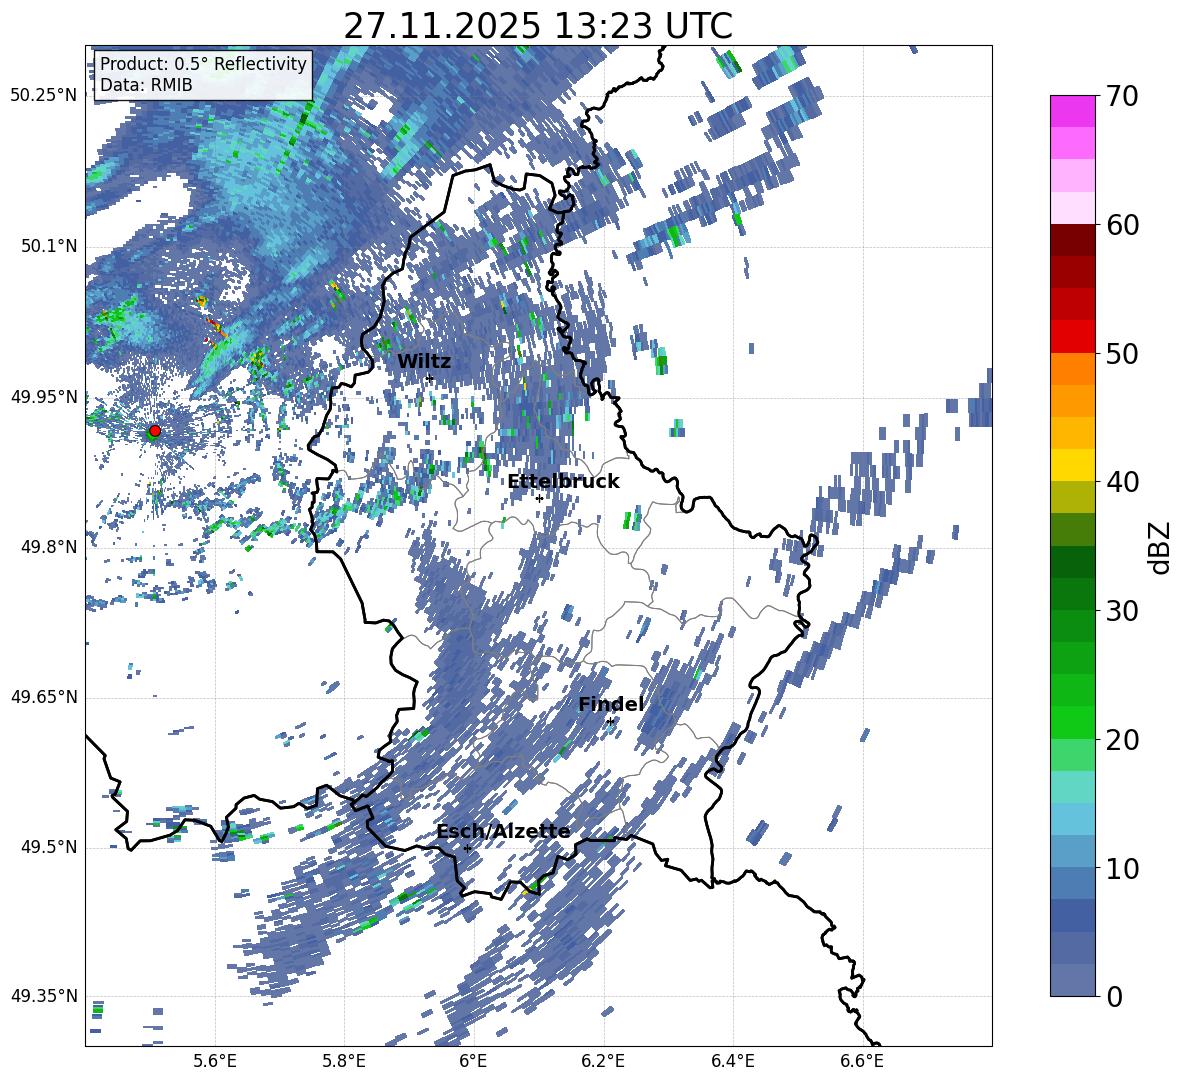The width and height of the screenshot is (1184, 1081).
Task: Select the Esch/Alzette city label
Action: click(x=503, y=832)
